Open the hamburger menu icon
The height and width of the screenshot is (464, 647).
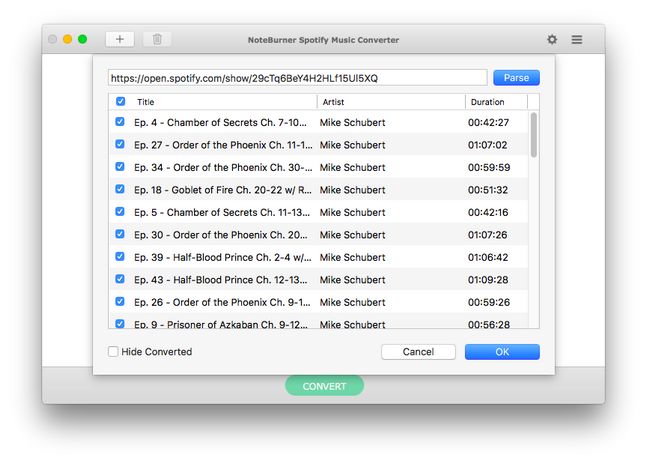pos(577,39)
